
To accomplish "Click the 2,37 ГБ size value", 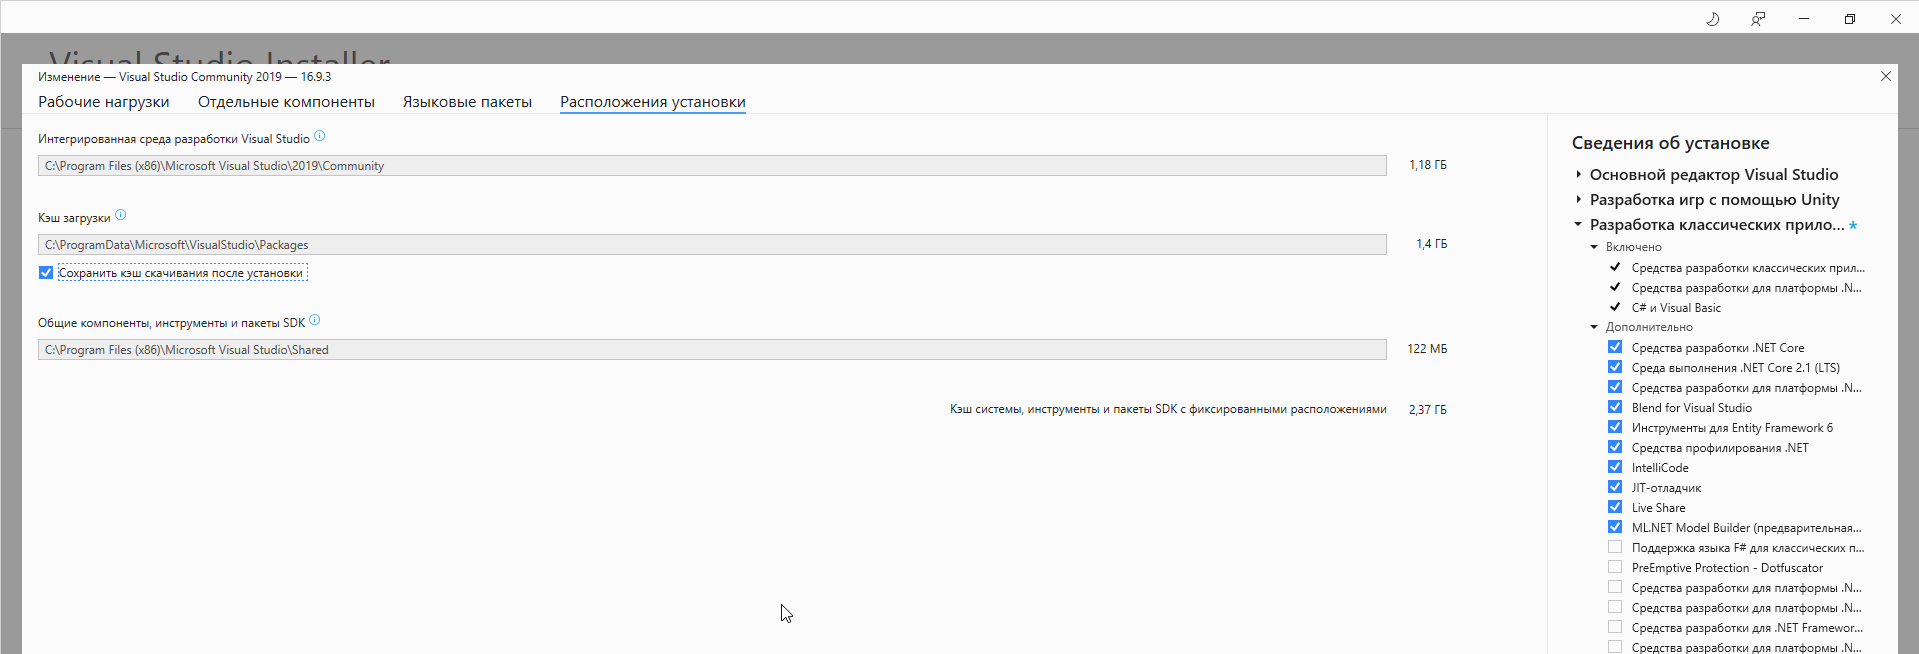I will (1428, 410).
